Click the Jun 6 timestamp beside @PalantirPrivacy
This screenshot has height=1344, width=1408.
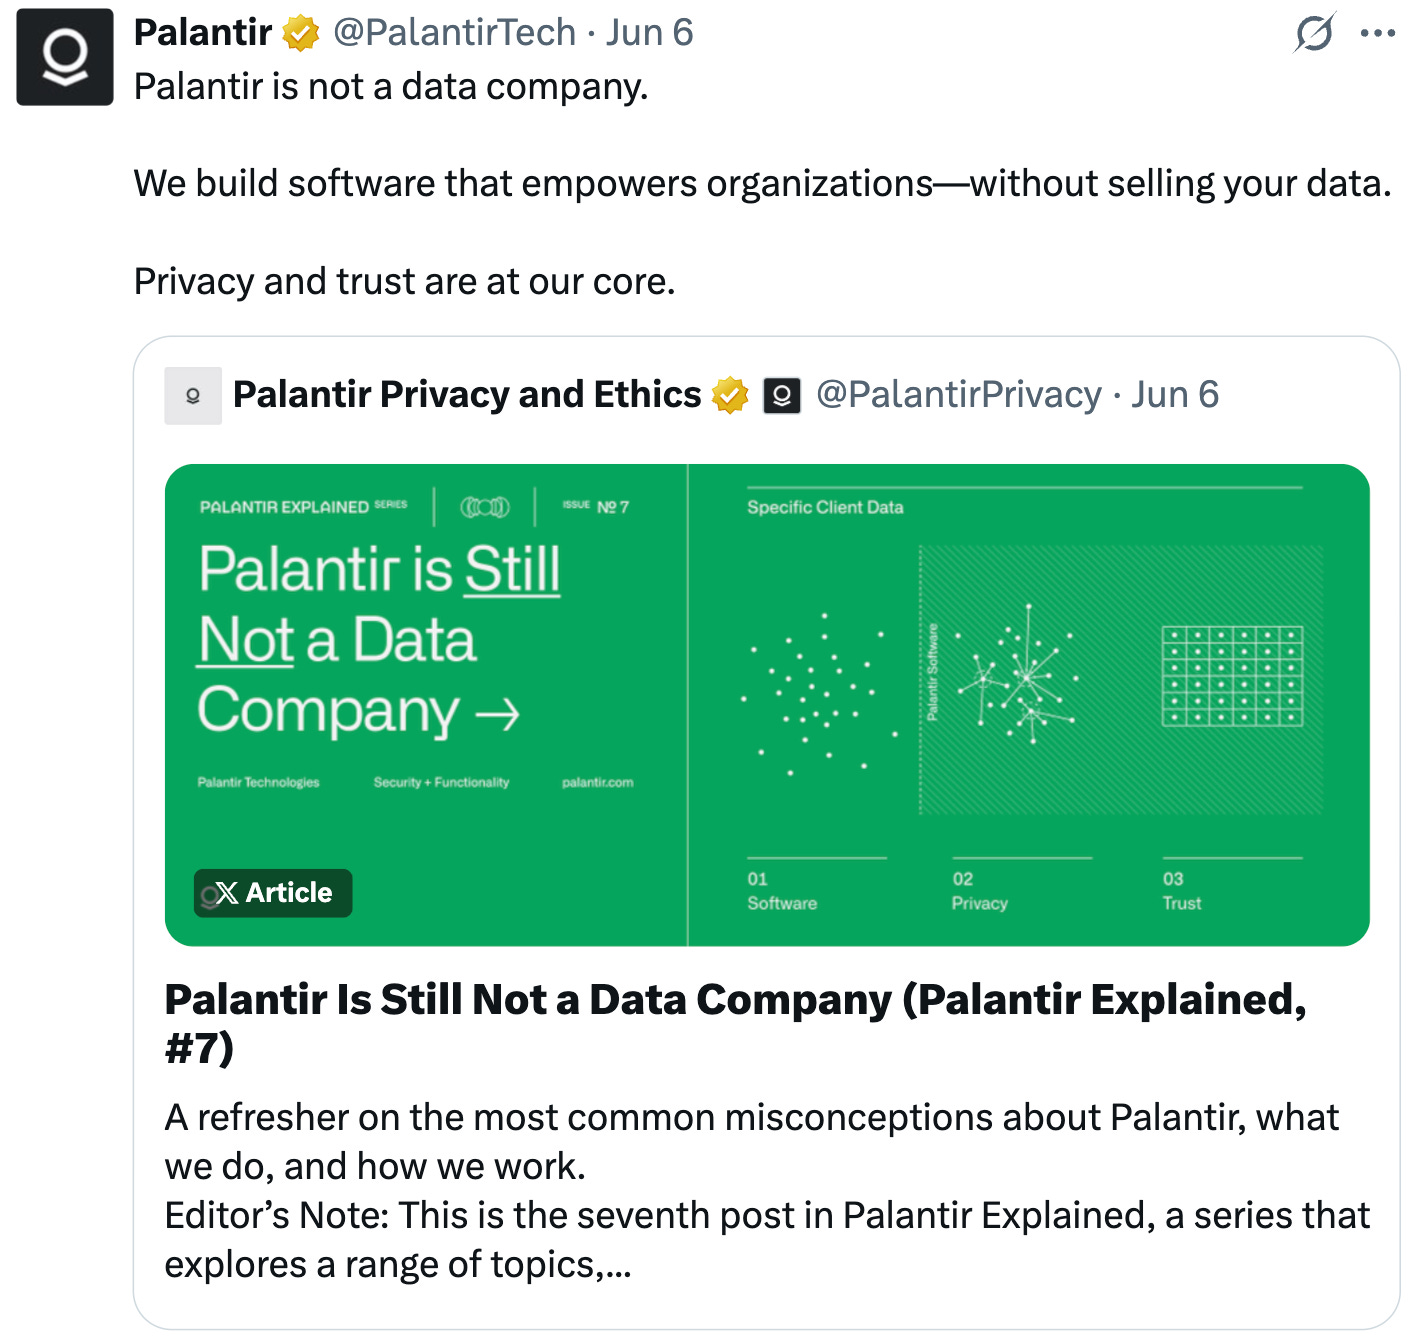[x=1174, y=395]
